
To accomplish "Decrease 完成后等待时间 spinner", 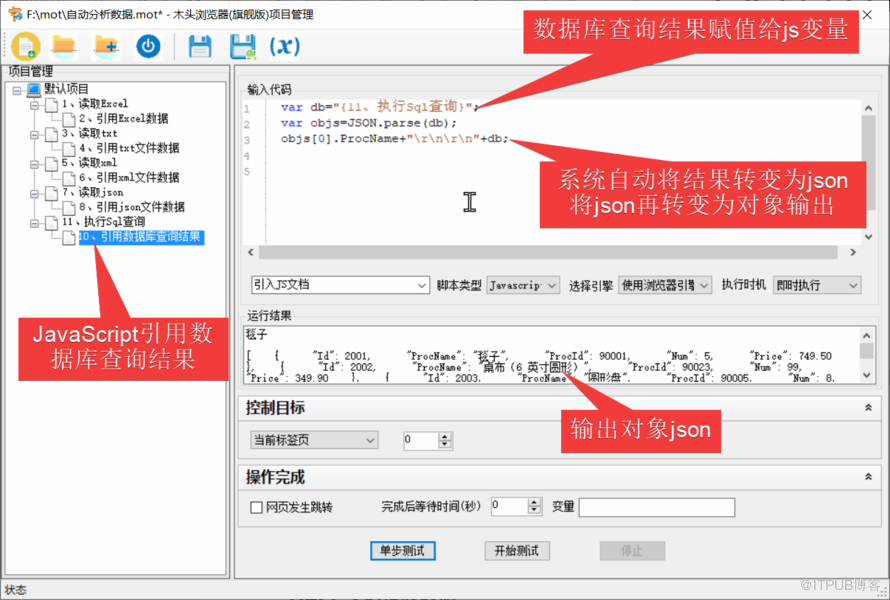I will click(534, 510).
